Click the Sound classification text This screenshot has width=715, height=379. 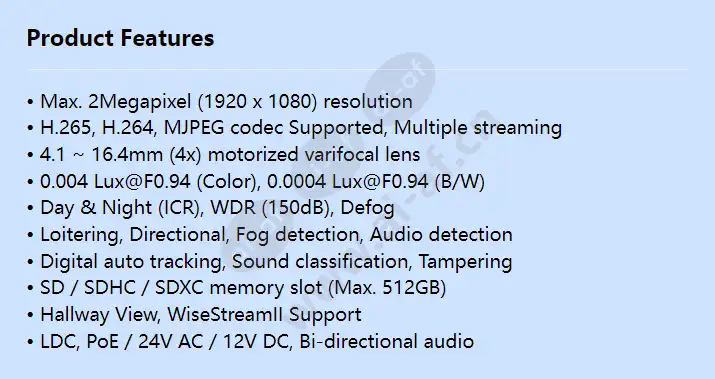[321, 261]
